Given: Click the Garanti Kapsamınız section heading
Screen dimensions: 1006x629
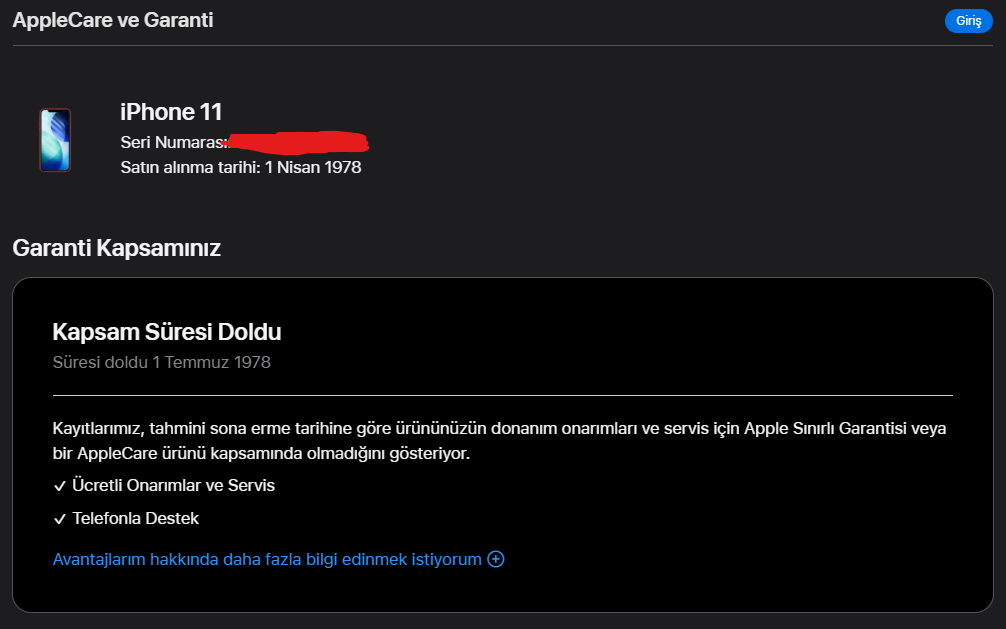Looking at the screenshot, I should pyautogui.click(x=117, y=248).
